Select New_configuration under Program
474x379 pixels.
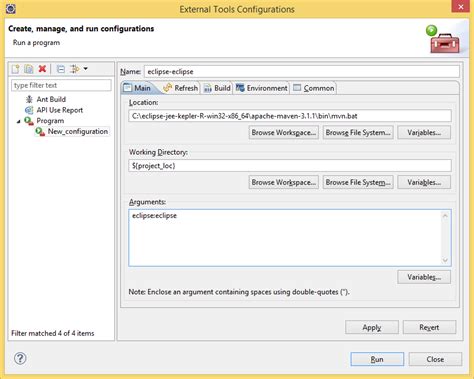click(x=78, y=132)
